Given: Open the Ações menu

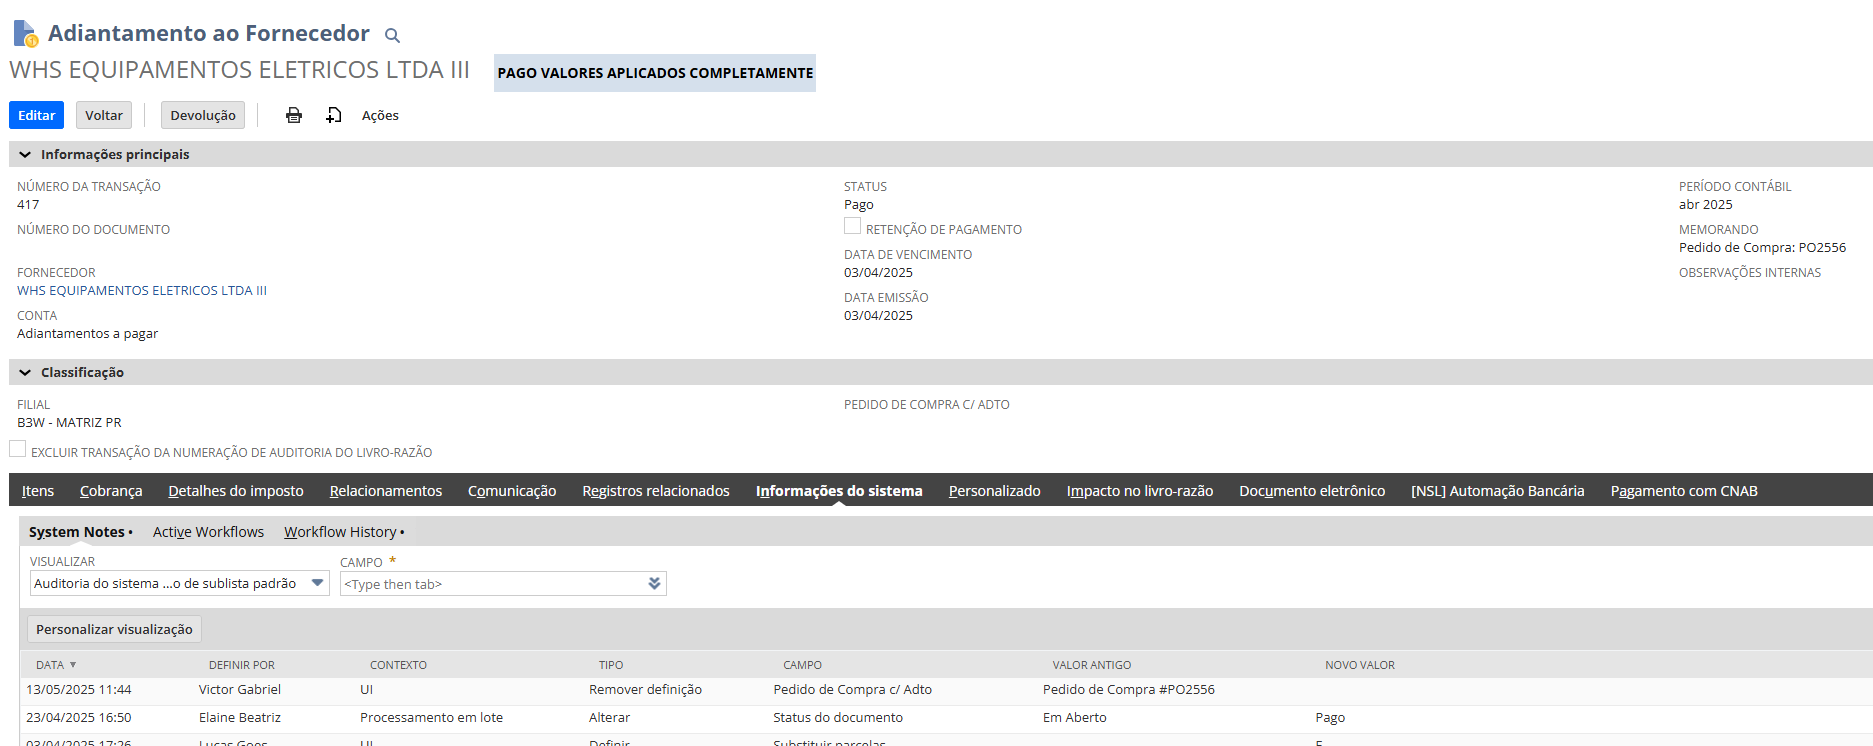Looking at the screenshot, I should (x=380, y=115).
